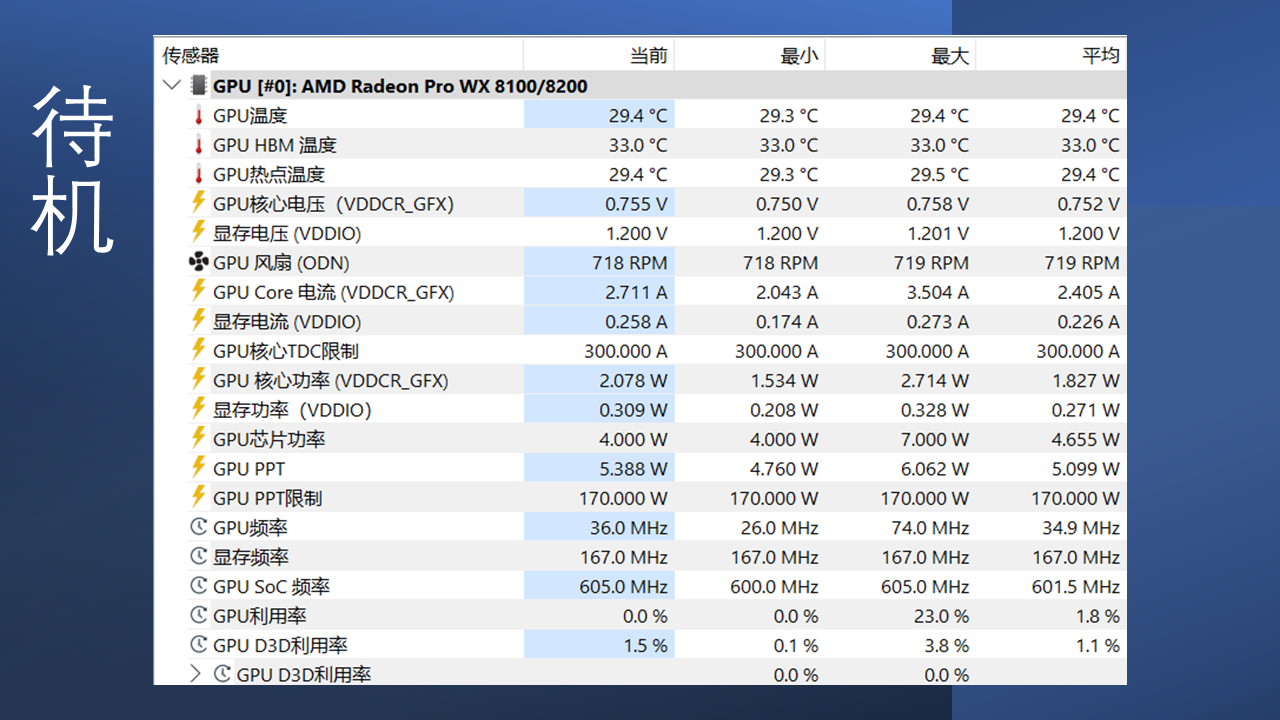The image size is (1280, 720).
Task: Click the minimum value 0.208 W
Action: coord(784,410)
